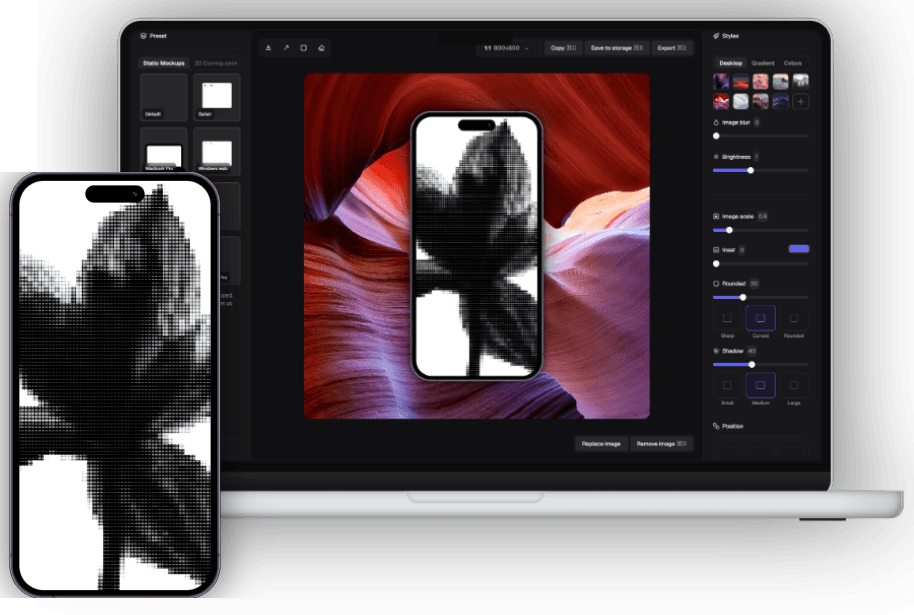Pick the pale sky background thumbnail

(781, 82)
